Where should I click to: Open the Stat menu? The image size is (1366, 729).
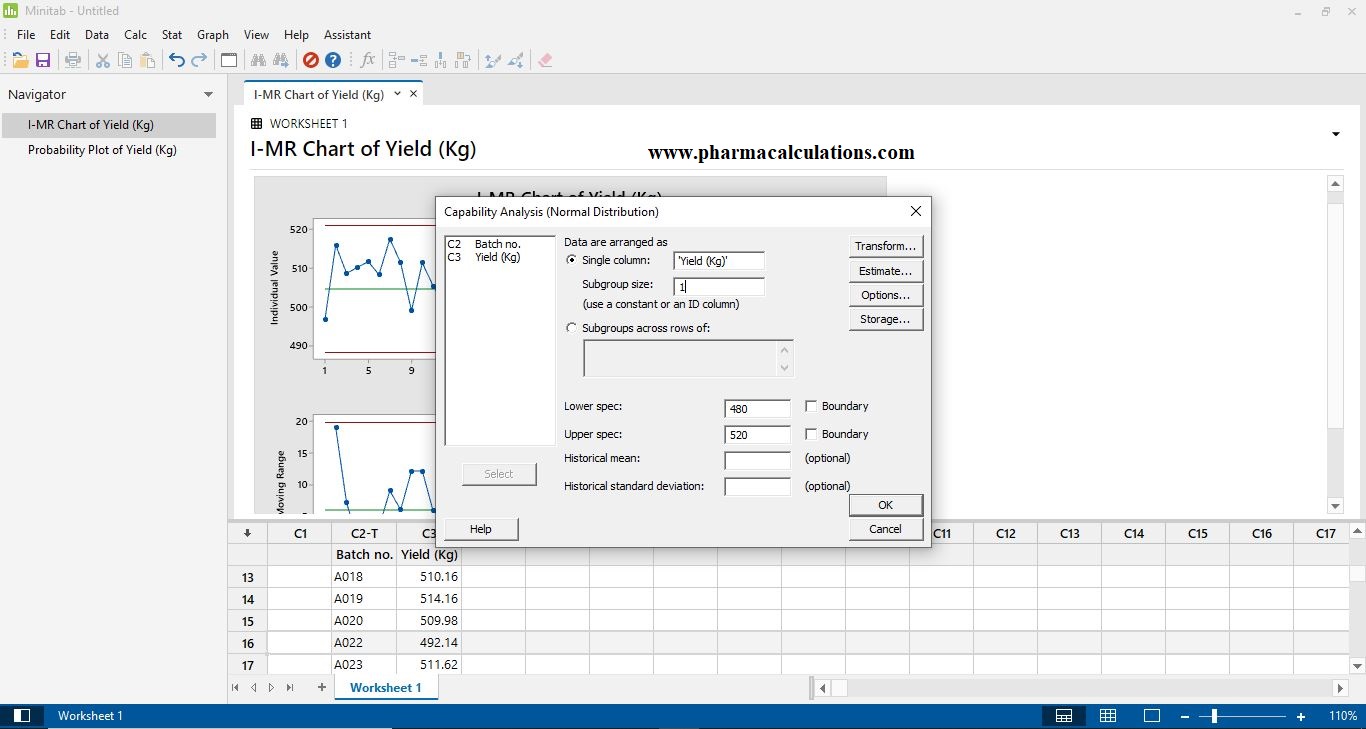click(171, 34)
